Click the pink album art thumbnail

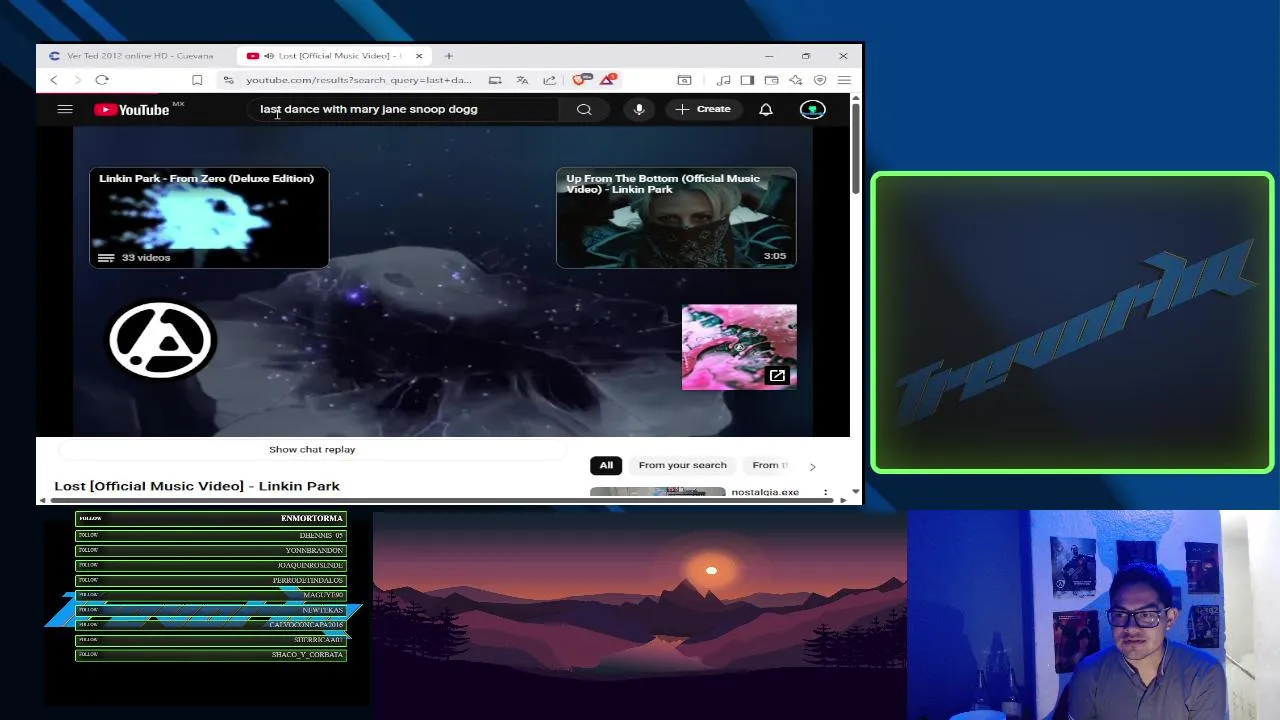coord(739,347)
